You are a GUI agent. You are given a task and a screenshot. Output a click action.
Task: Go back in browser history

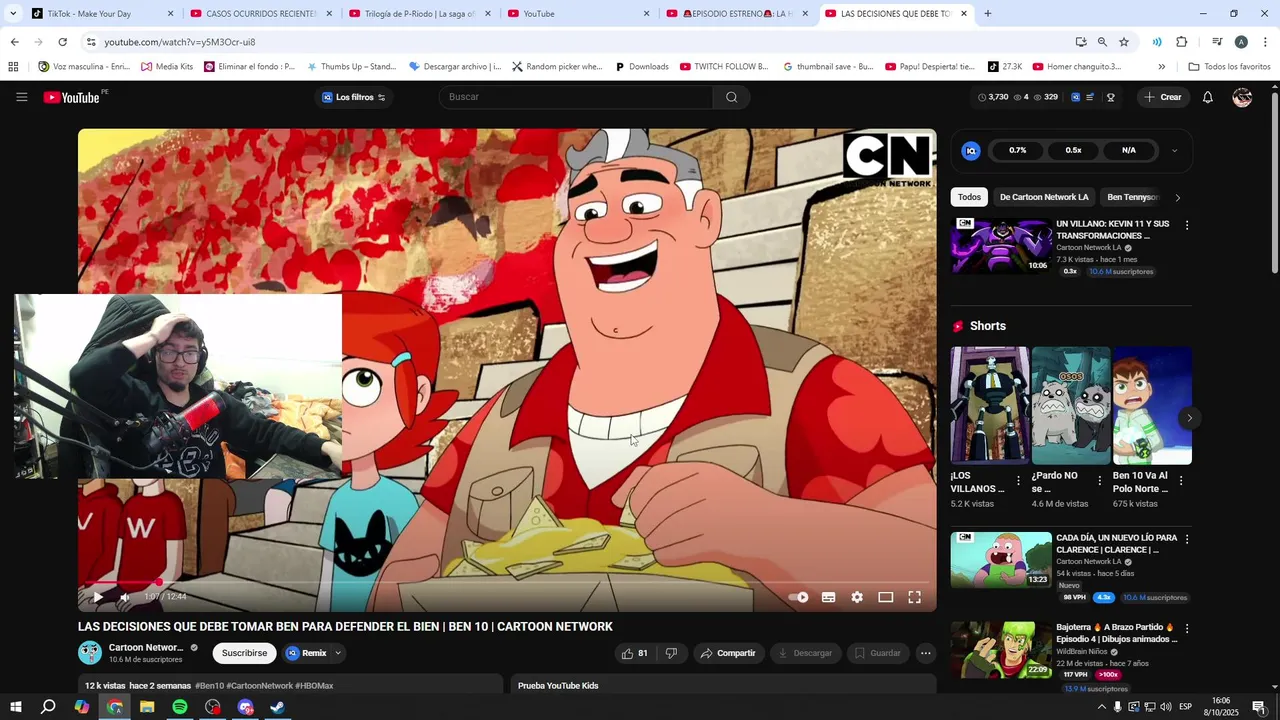[14, 42]
